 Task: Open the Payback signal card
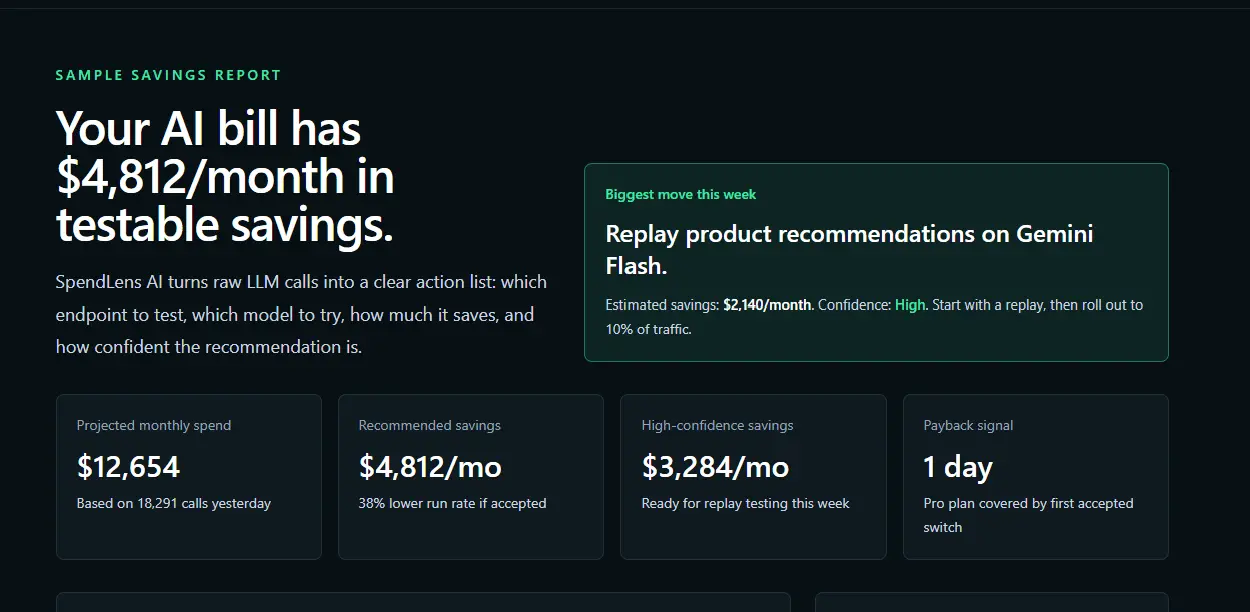coord(1036,477)
